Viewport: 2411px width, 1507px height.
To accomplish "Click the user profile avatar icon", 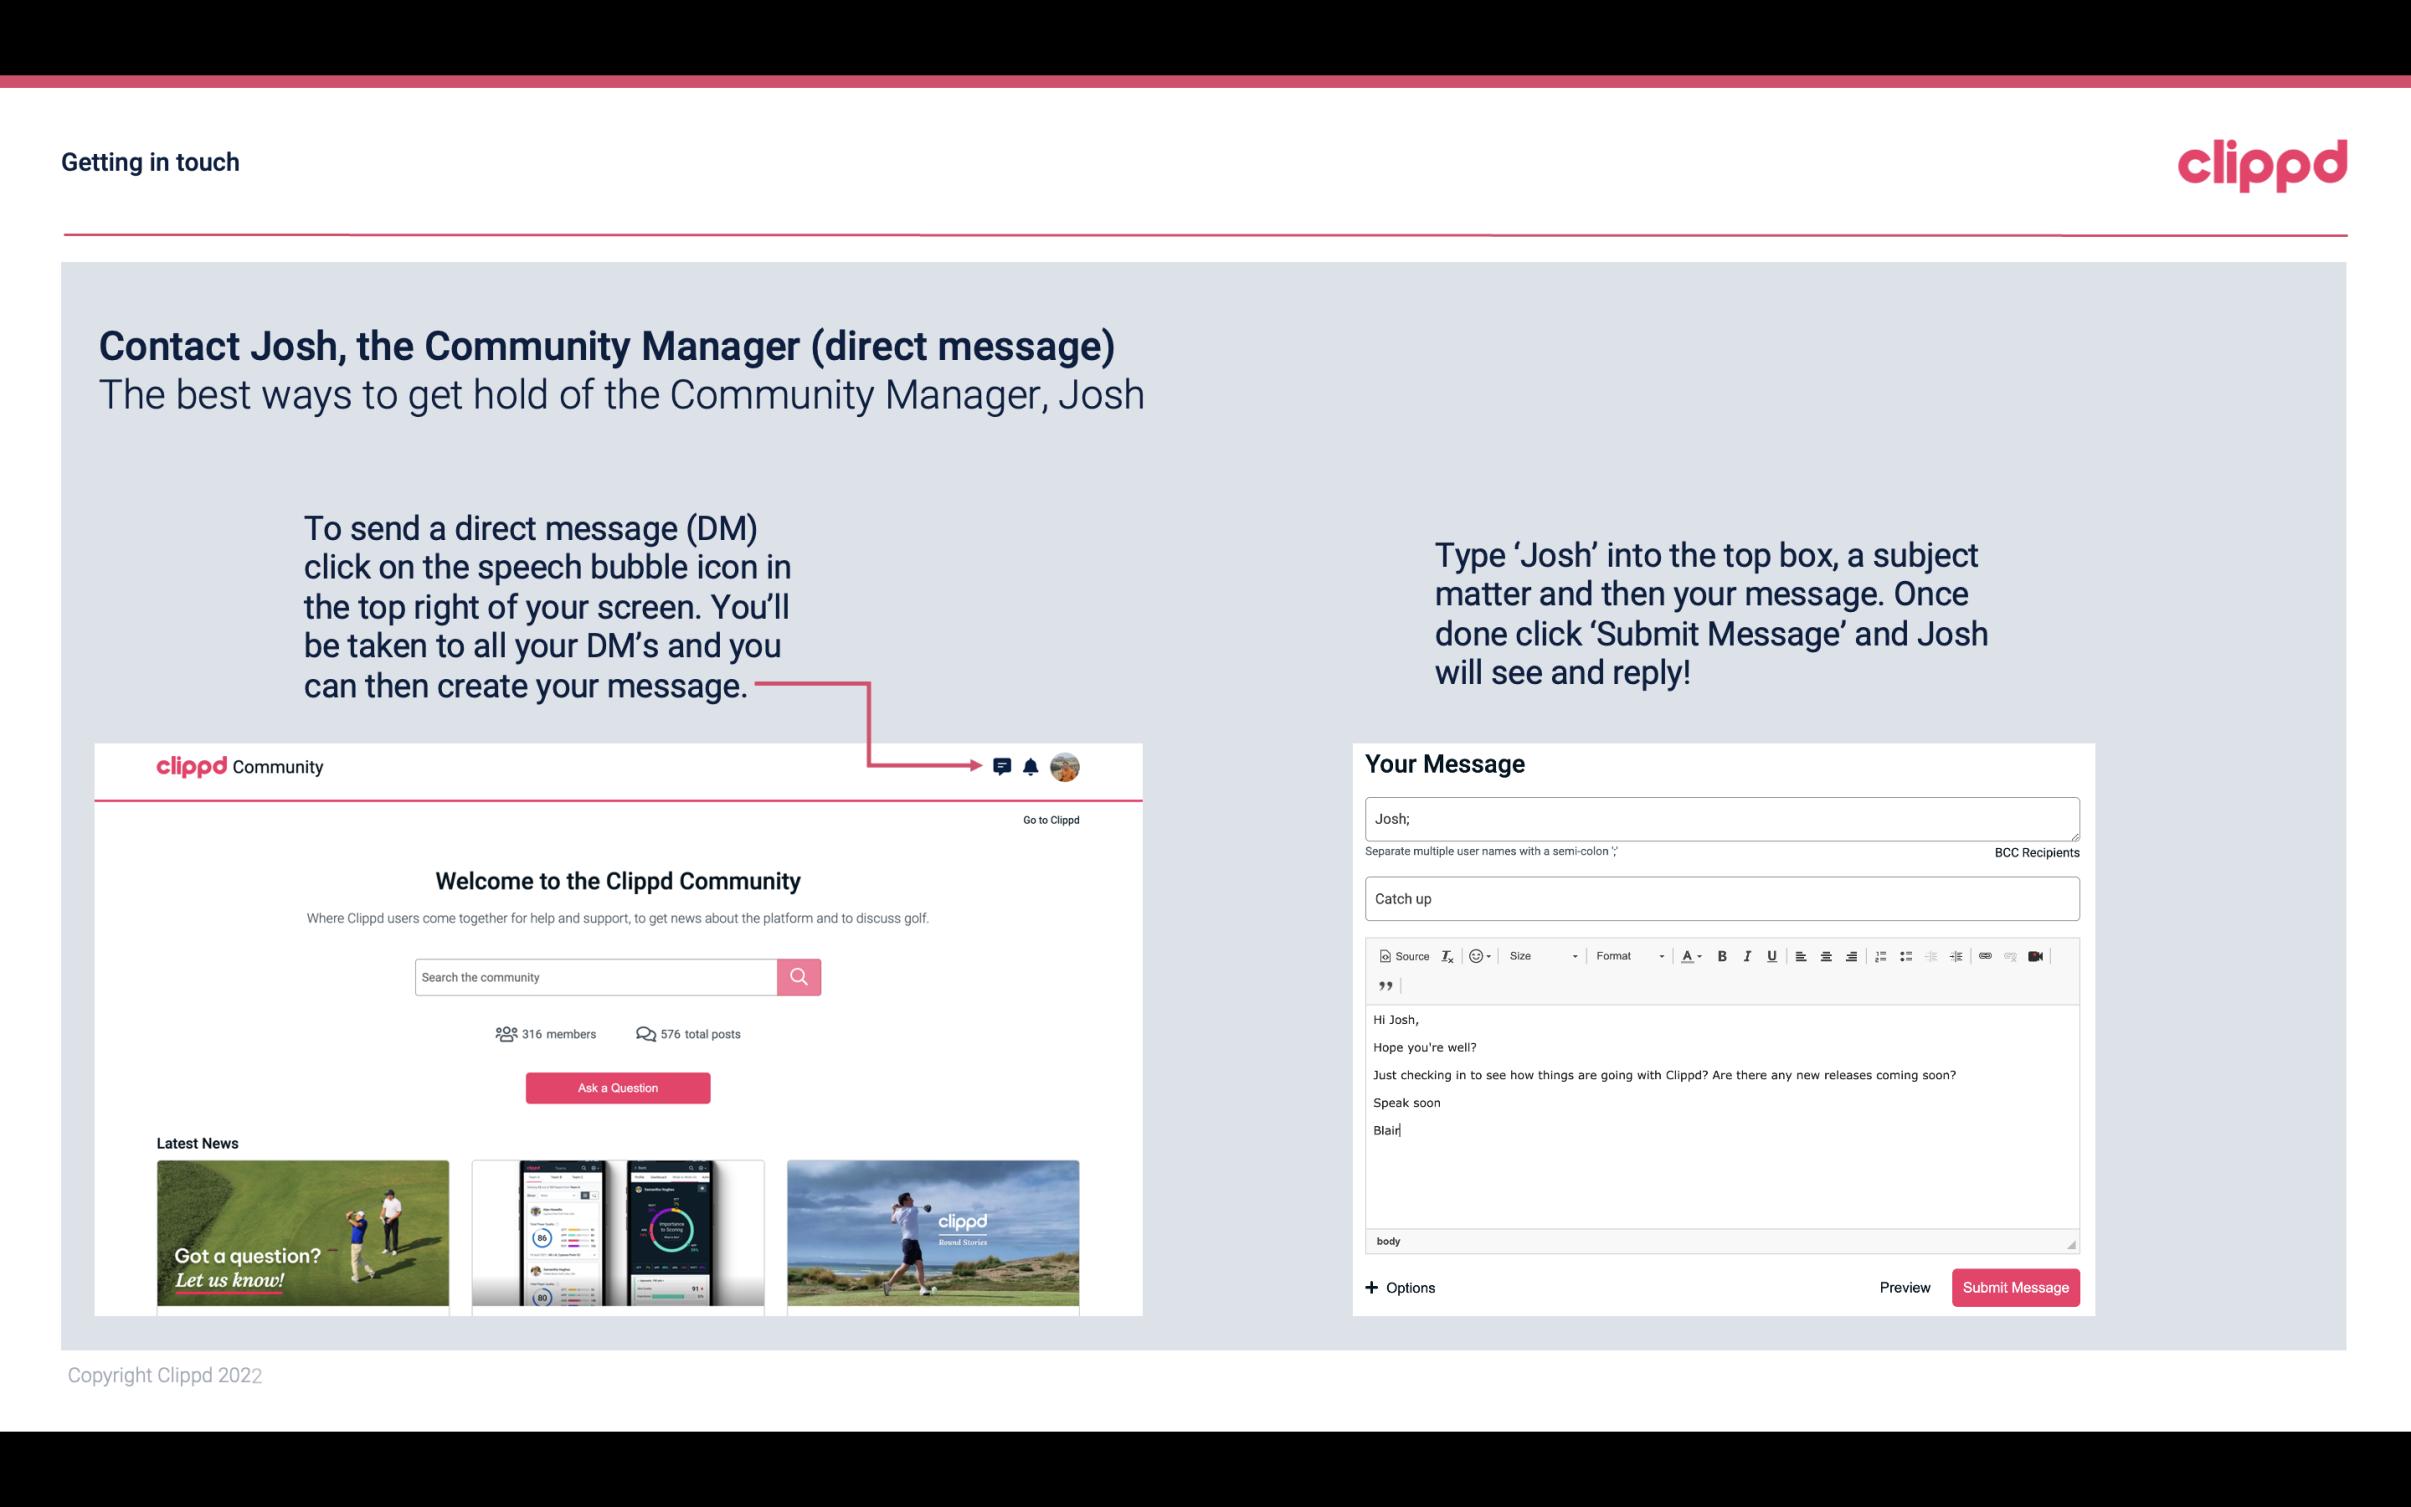I will tap(1066, 767).
